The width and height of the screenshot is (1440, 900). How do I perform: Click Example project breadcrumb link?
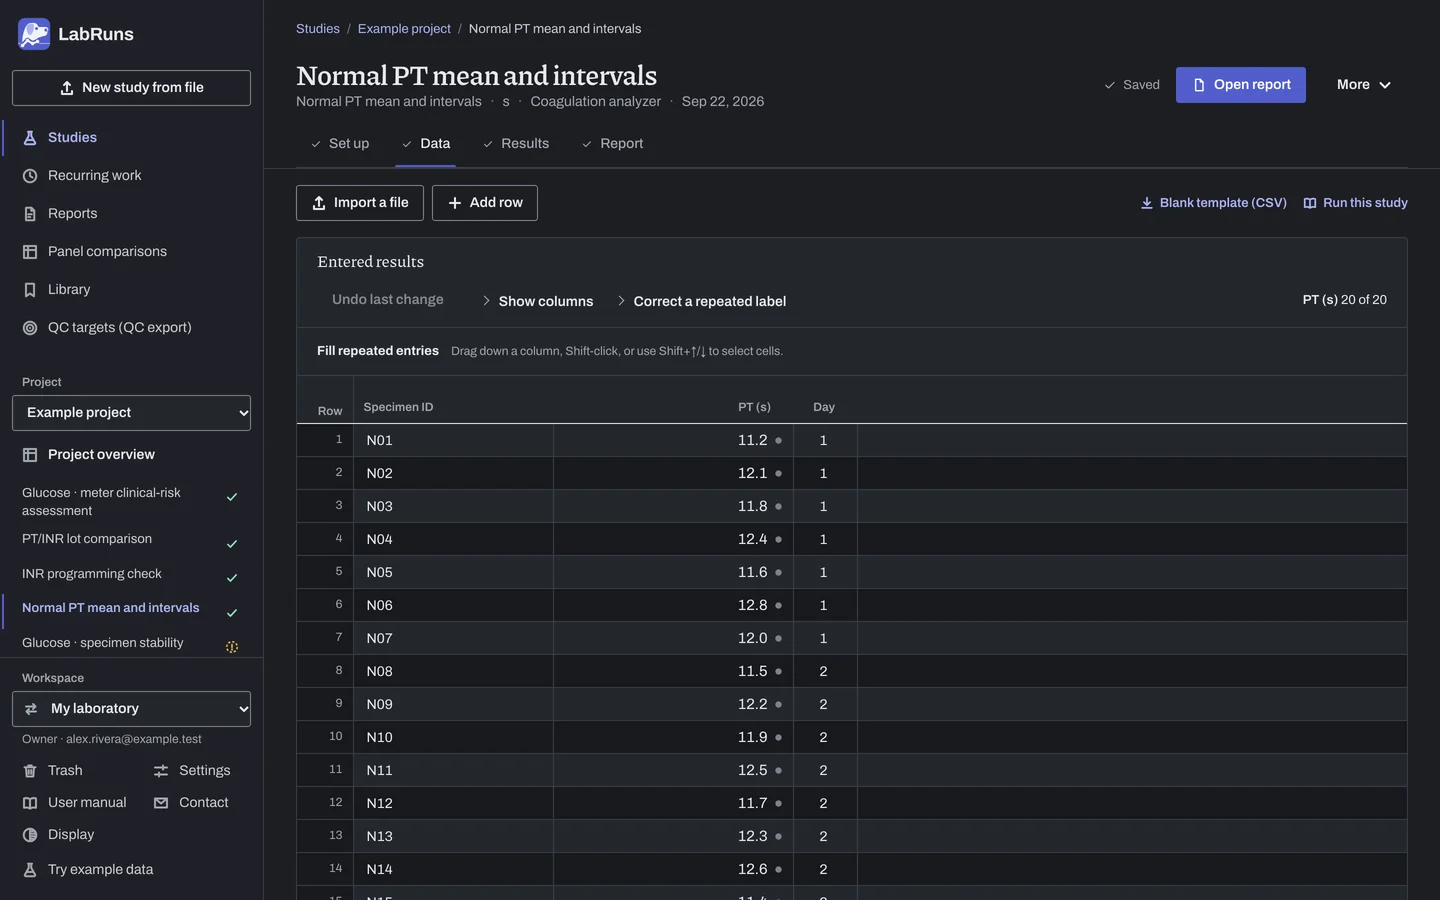point(404,29)
